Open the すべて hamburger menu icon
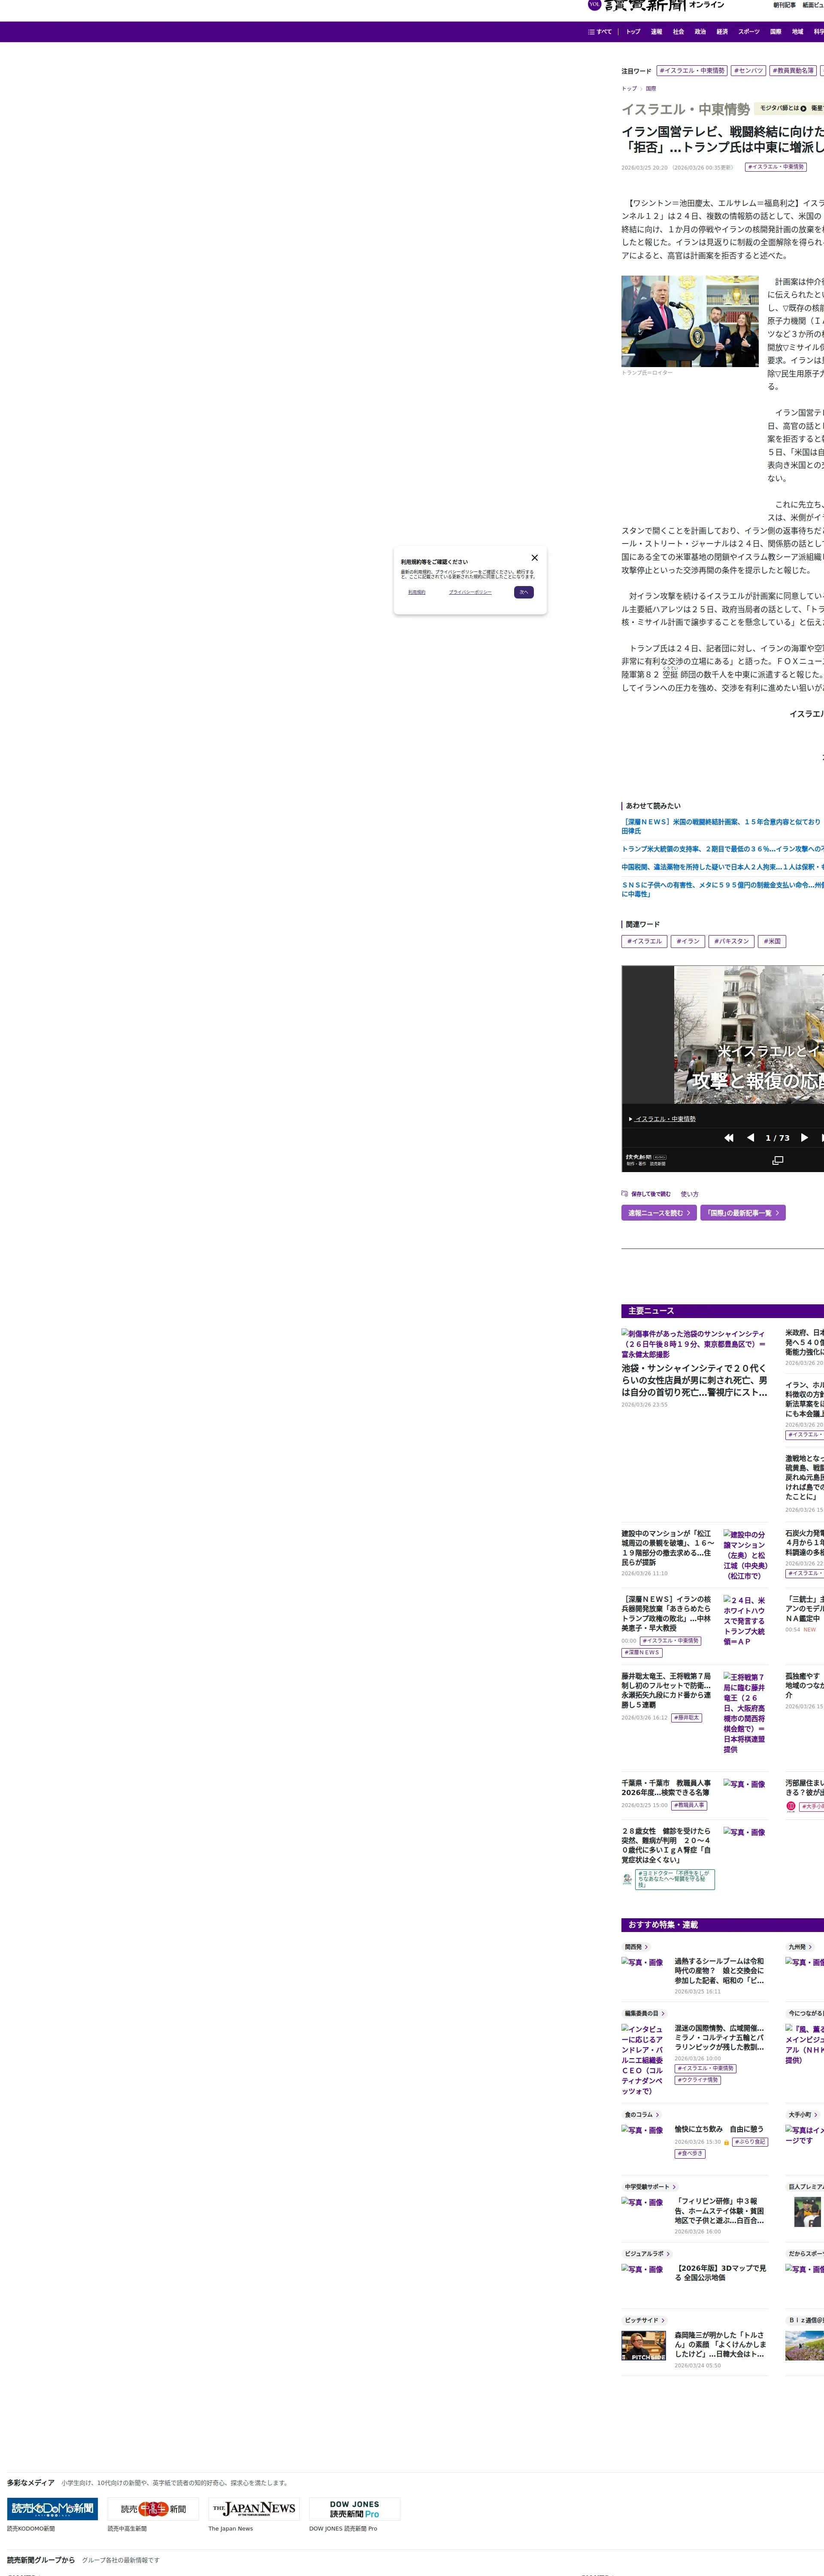The height and width of the screenshot is (2576, 824). [592, 32]
